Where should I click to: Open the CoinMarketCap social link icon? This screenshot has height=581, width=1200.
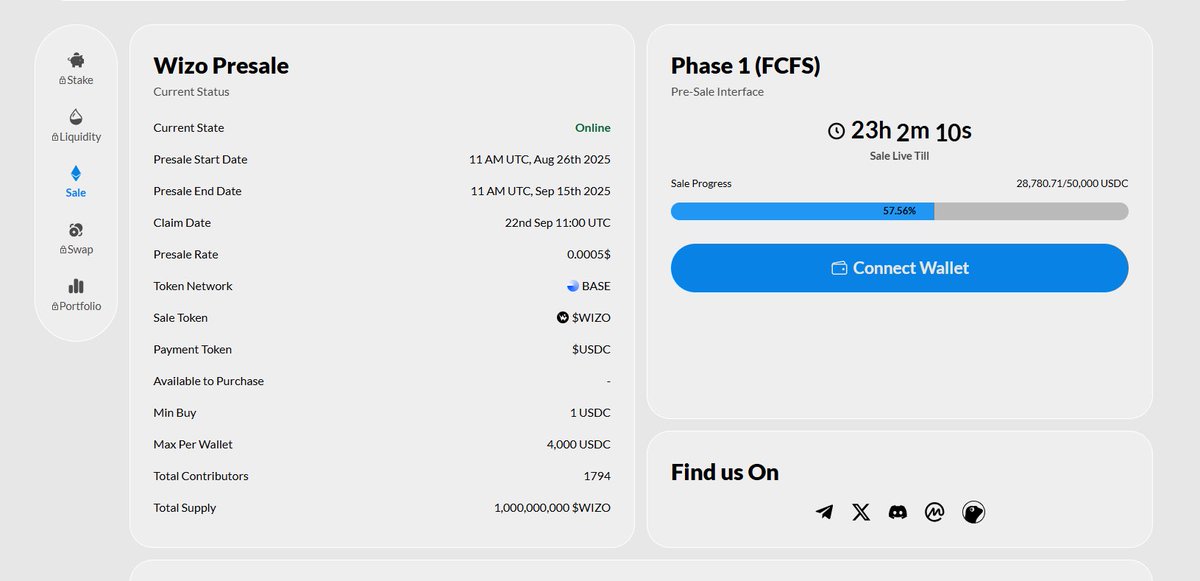pyautogui.click(x=935, y=512)
